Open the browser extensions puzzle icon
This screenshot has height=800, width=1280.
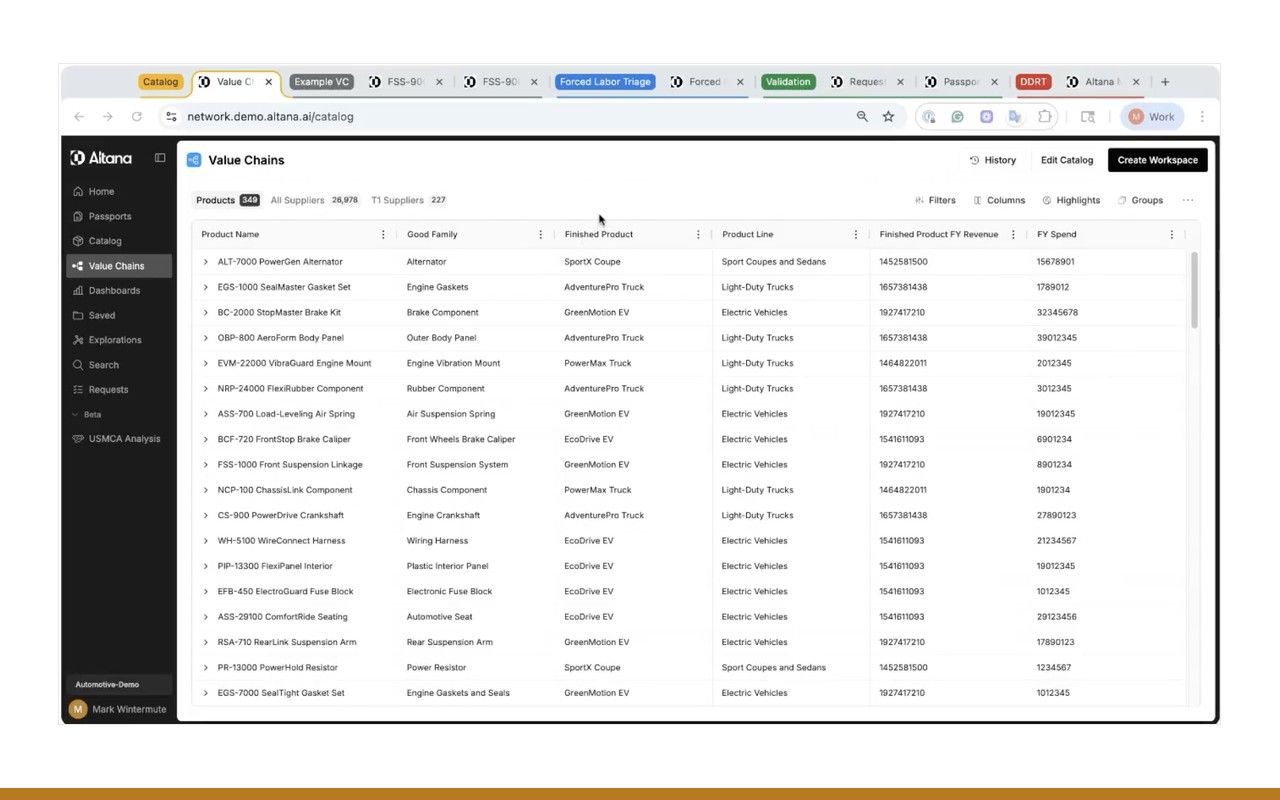tap(1045, 117)
